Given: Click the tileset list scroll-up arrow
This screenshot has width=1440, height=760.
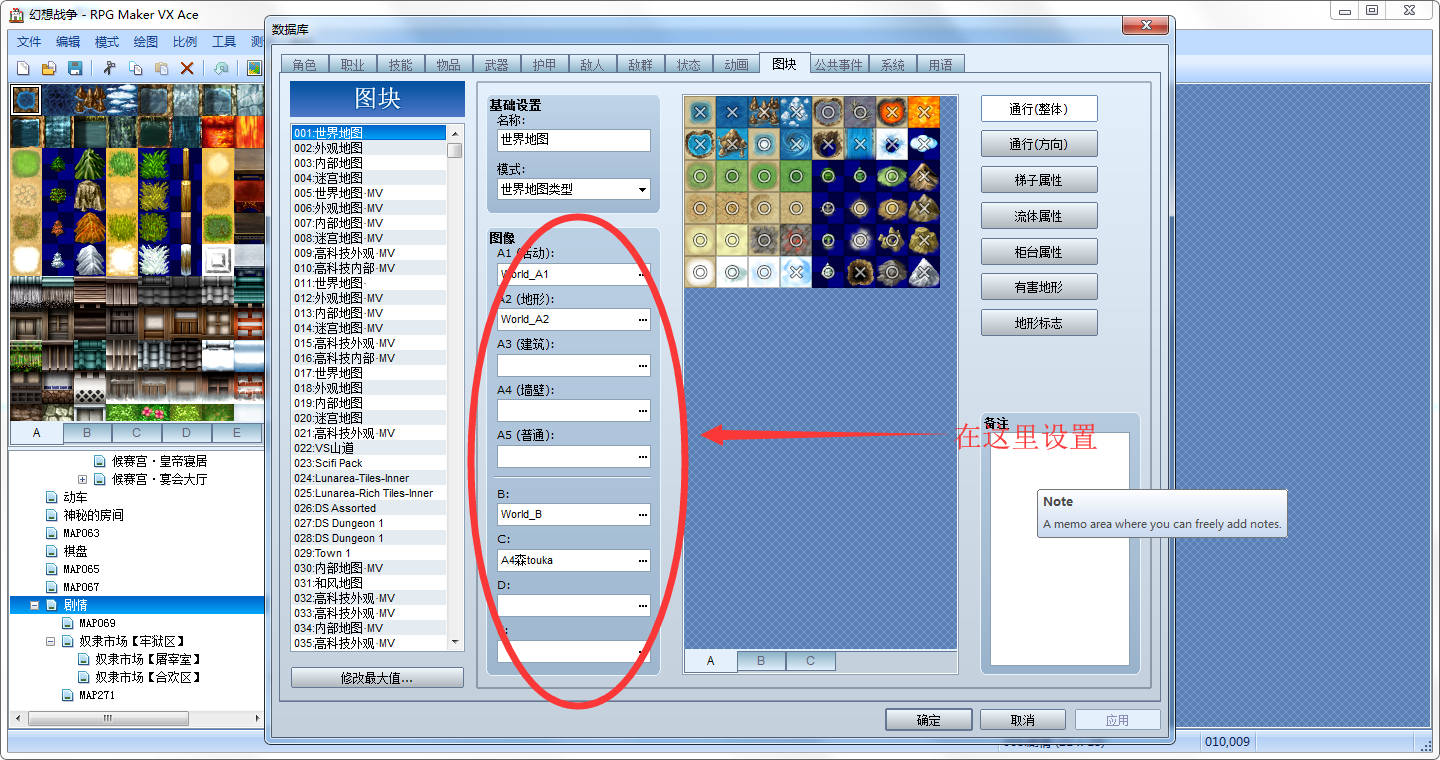Looking at the screenshot, I should coord(455,133).
